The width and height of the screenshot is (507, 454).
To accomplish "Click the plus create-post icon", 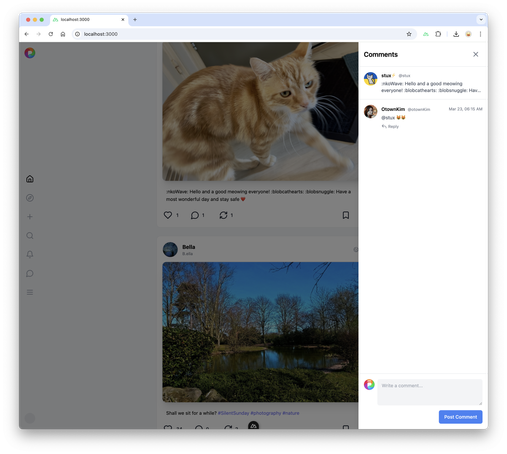I will tap(30, 217).
